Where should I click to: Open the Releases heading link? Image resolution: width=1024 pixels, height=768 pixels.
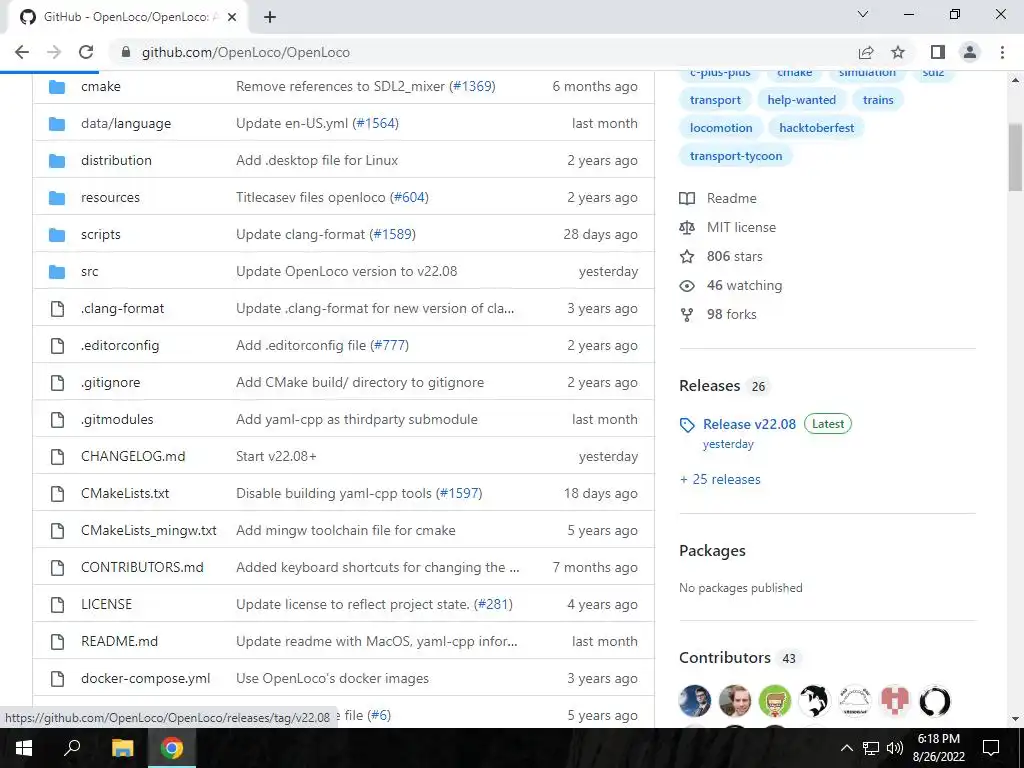point(709,386)
